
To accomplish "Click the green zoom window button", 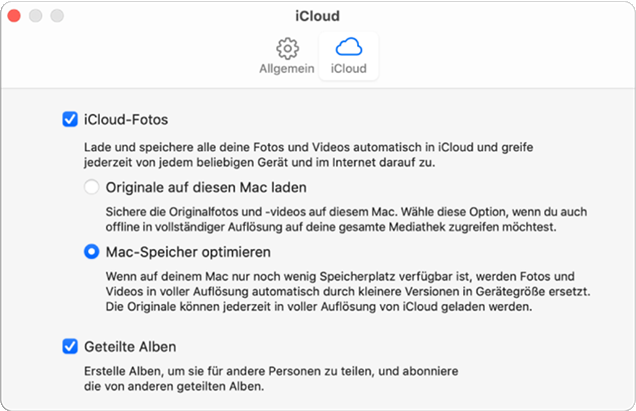I will (57, 17).
